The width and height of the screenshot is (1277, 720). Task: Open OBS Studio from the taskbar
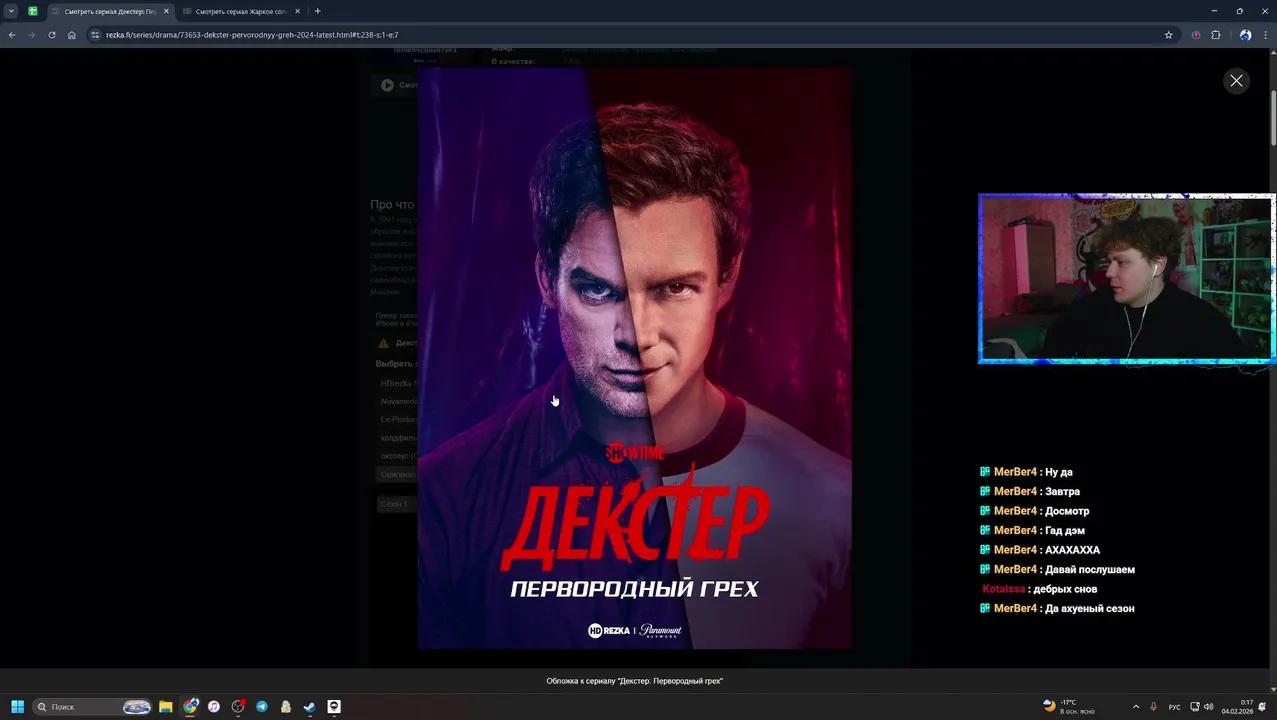coord(238,706)
